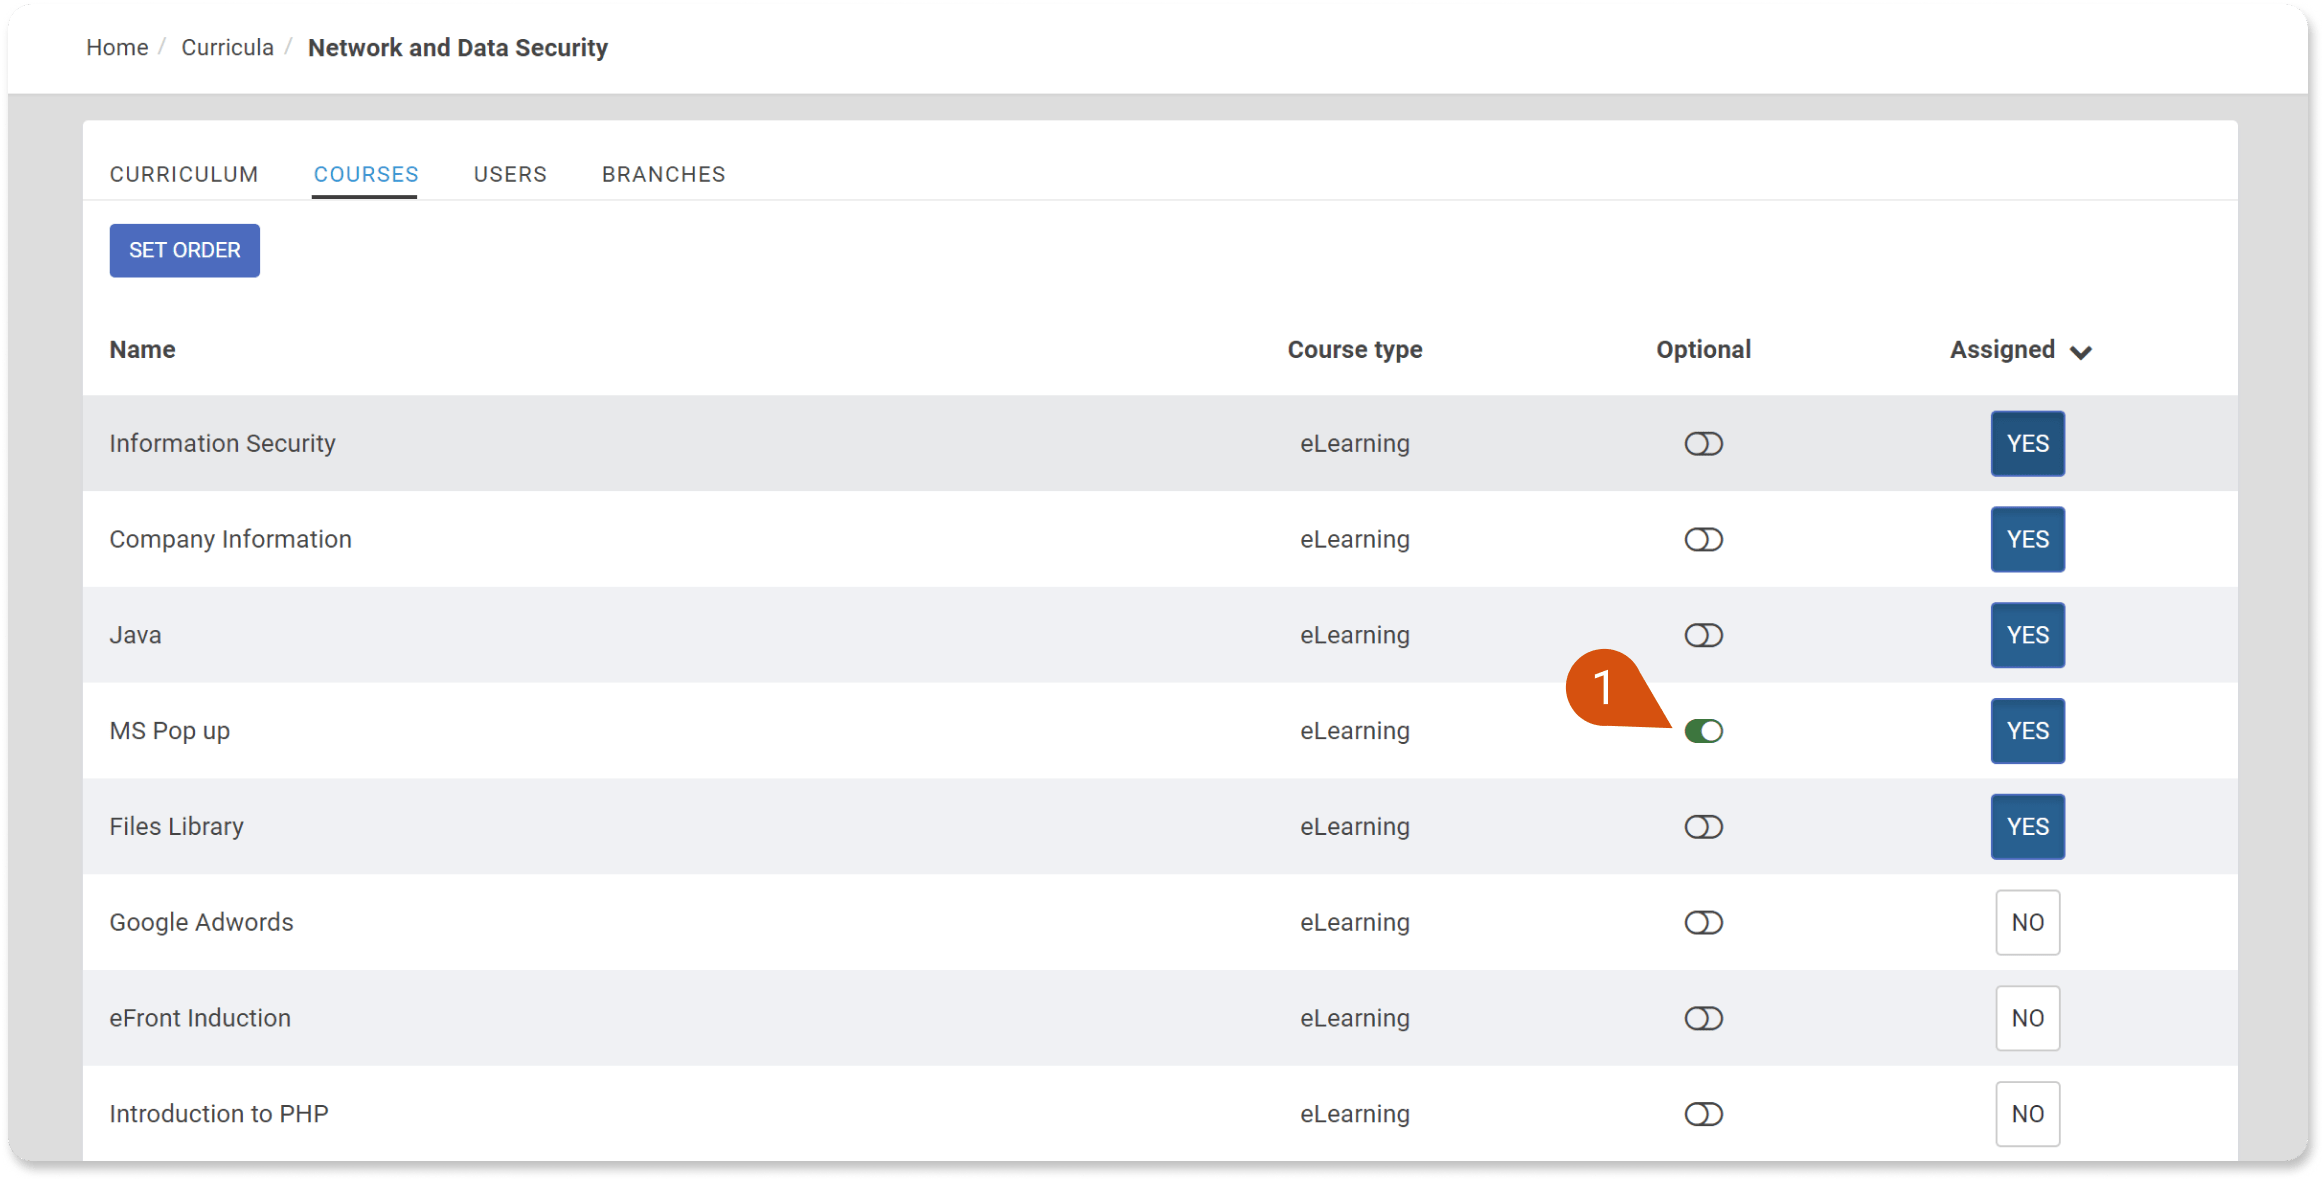
Task: Open the Users tab
Action: point(510,174)
